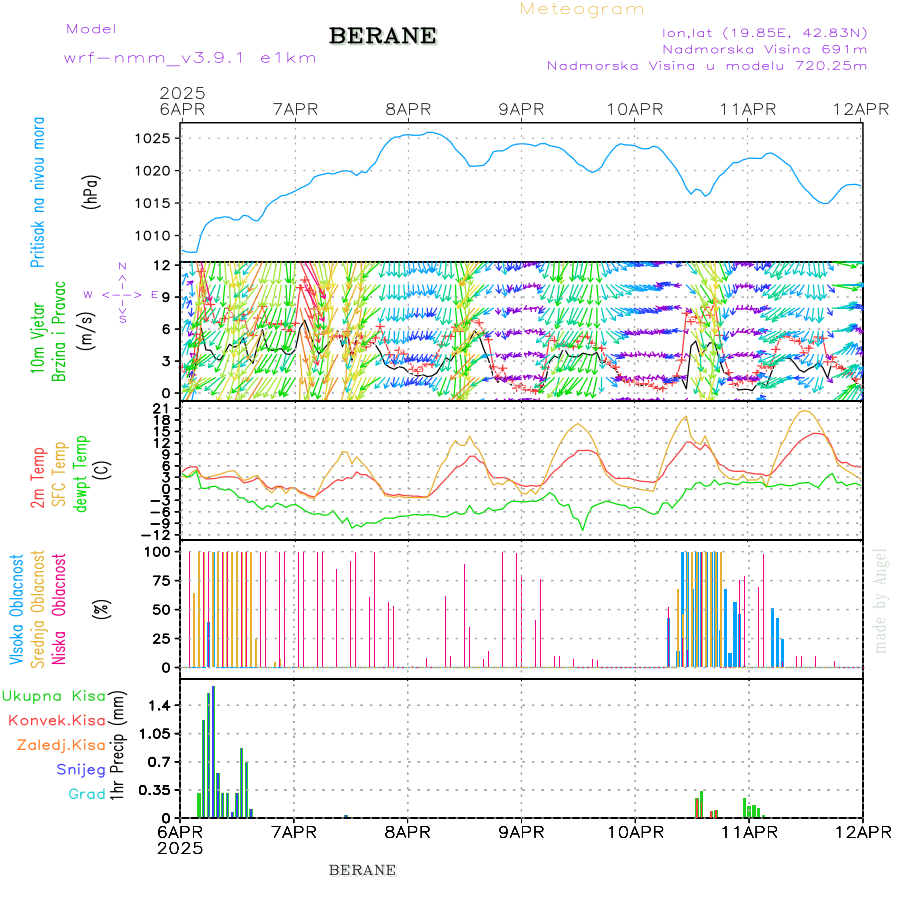Click the BERANE title at the top
900x900 pixels.
[383, 36]
